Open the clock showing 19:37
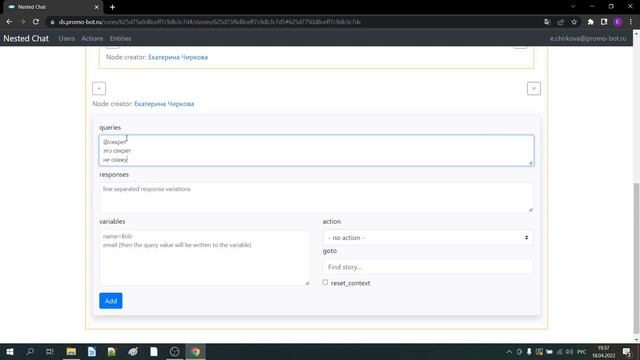Screen dimensions: 640x360 click(603, 351)
